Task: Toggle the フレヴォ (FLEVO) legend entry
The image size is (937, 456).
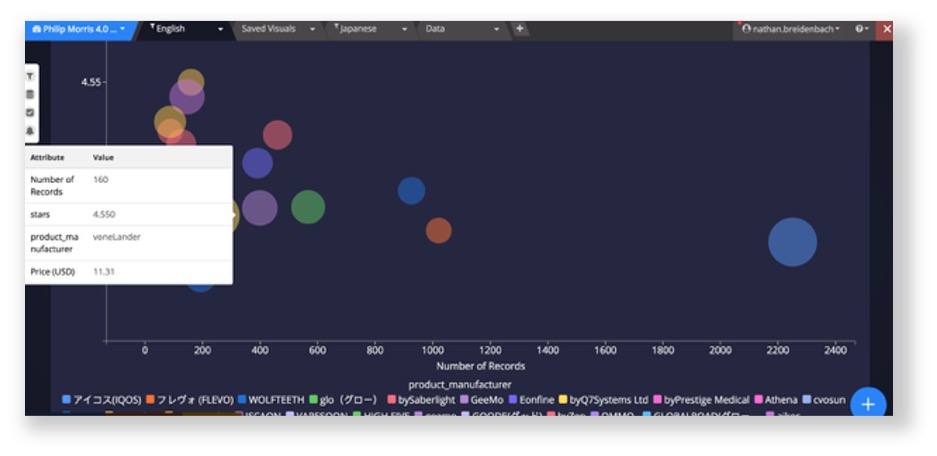Action: coord(190,400)
